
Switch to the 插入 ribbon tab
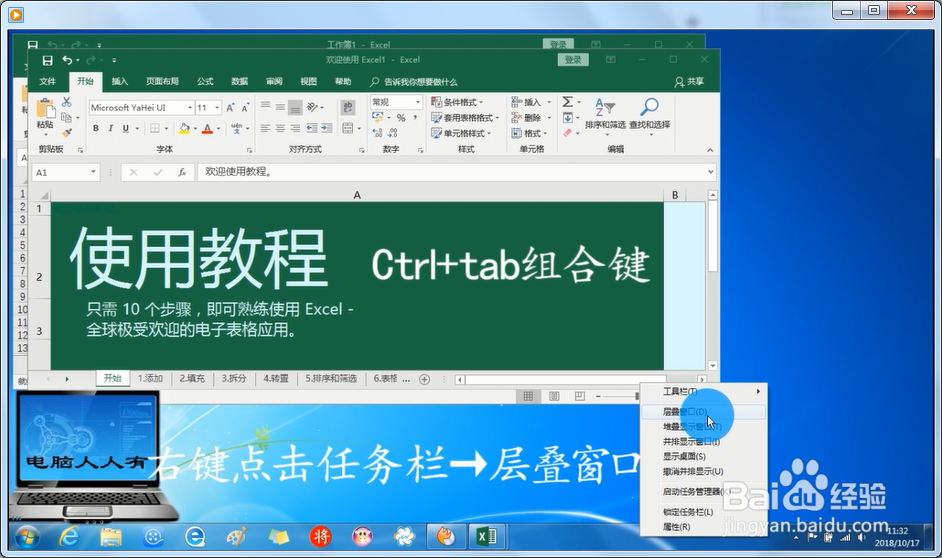(x=120, y=82)
